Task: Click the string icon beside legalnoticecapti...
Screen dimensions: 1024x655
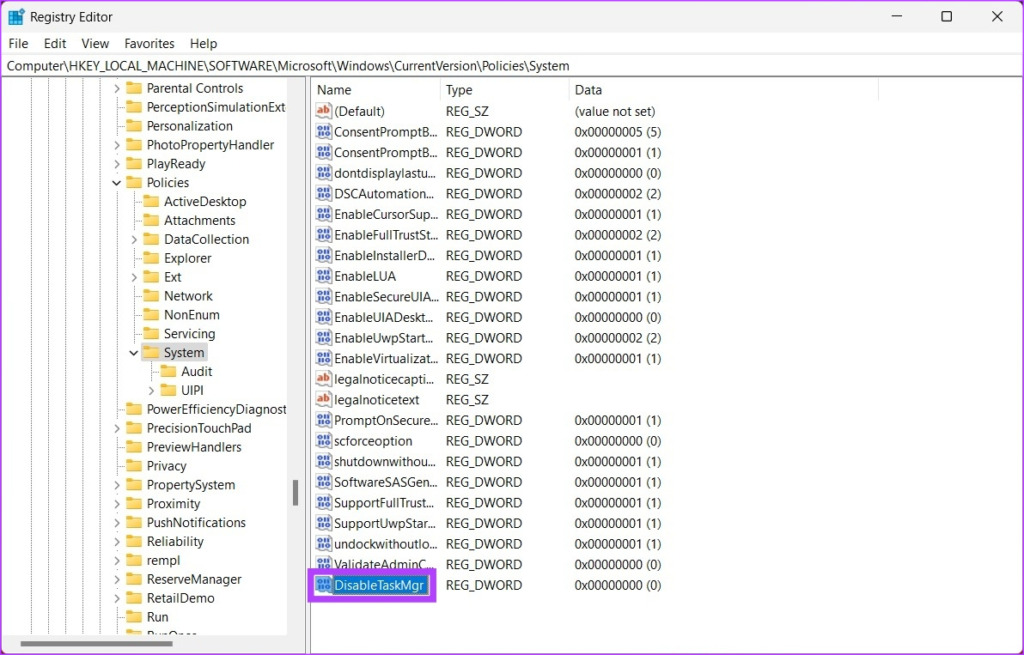Action: [323, 379]
